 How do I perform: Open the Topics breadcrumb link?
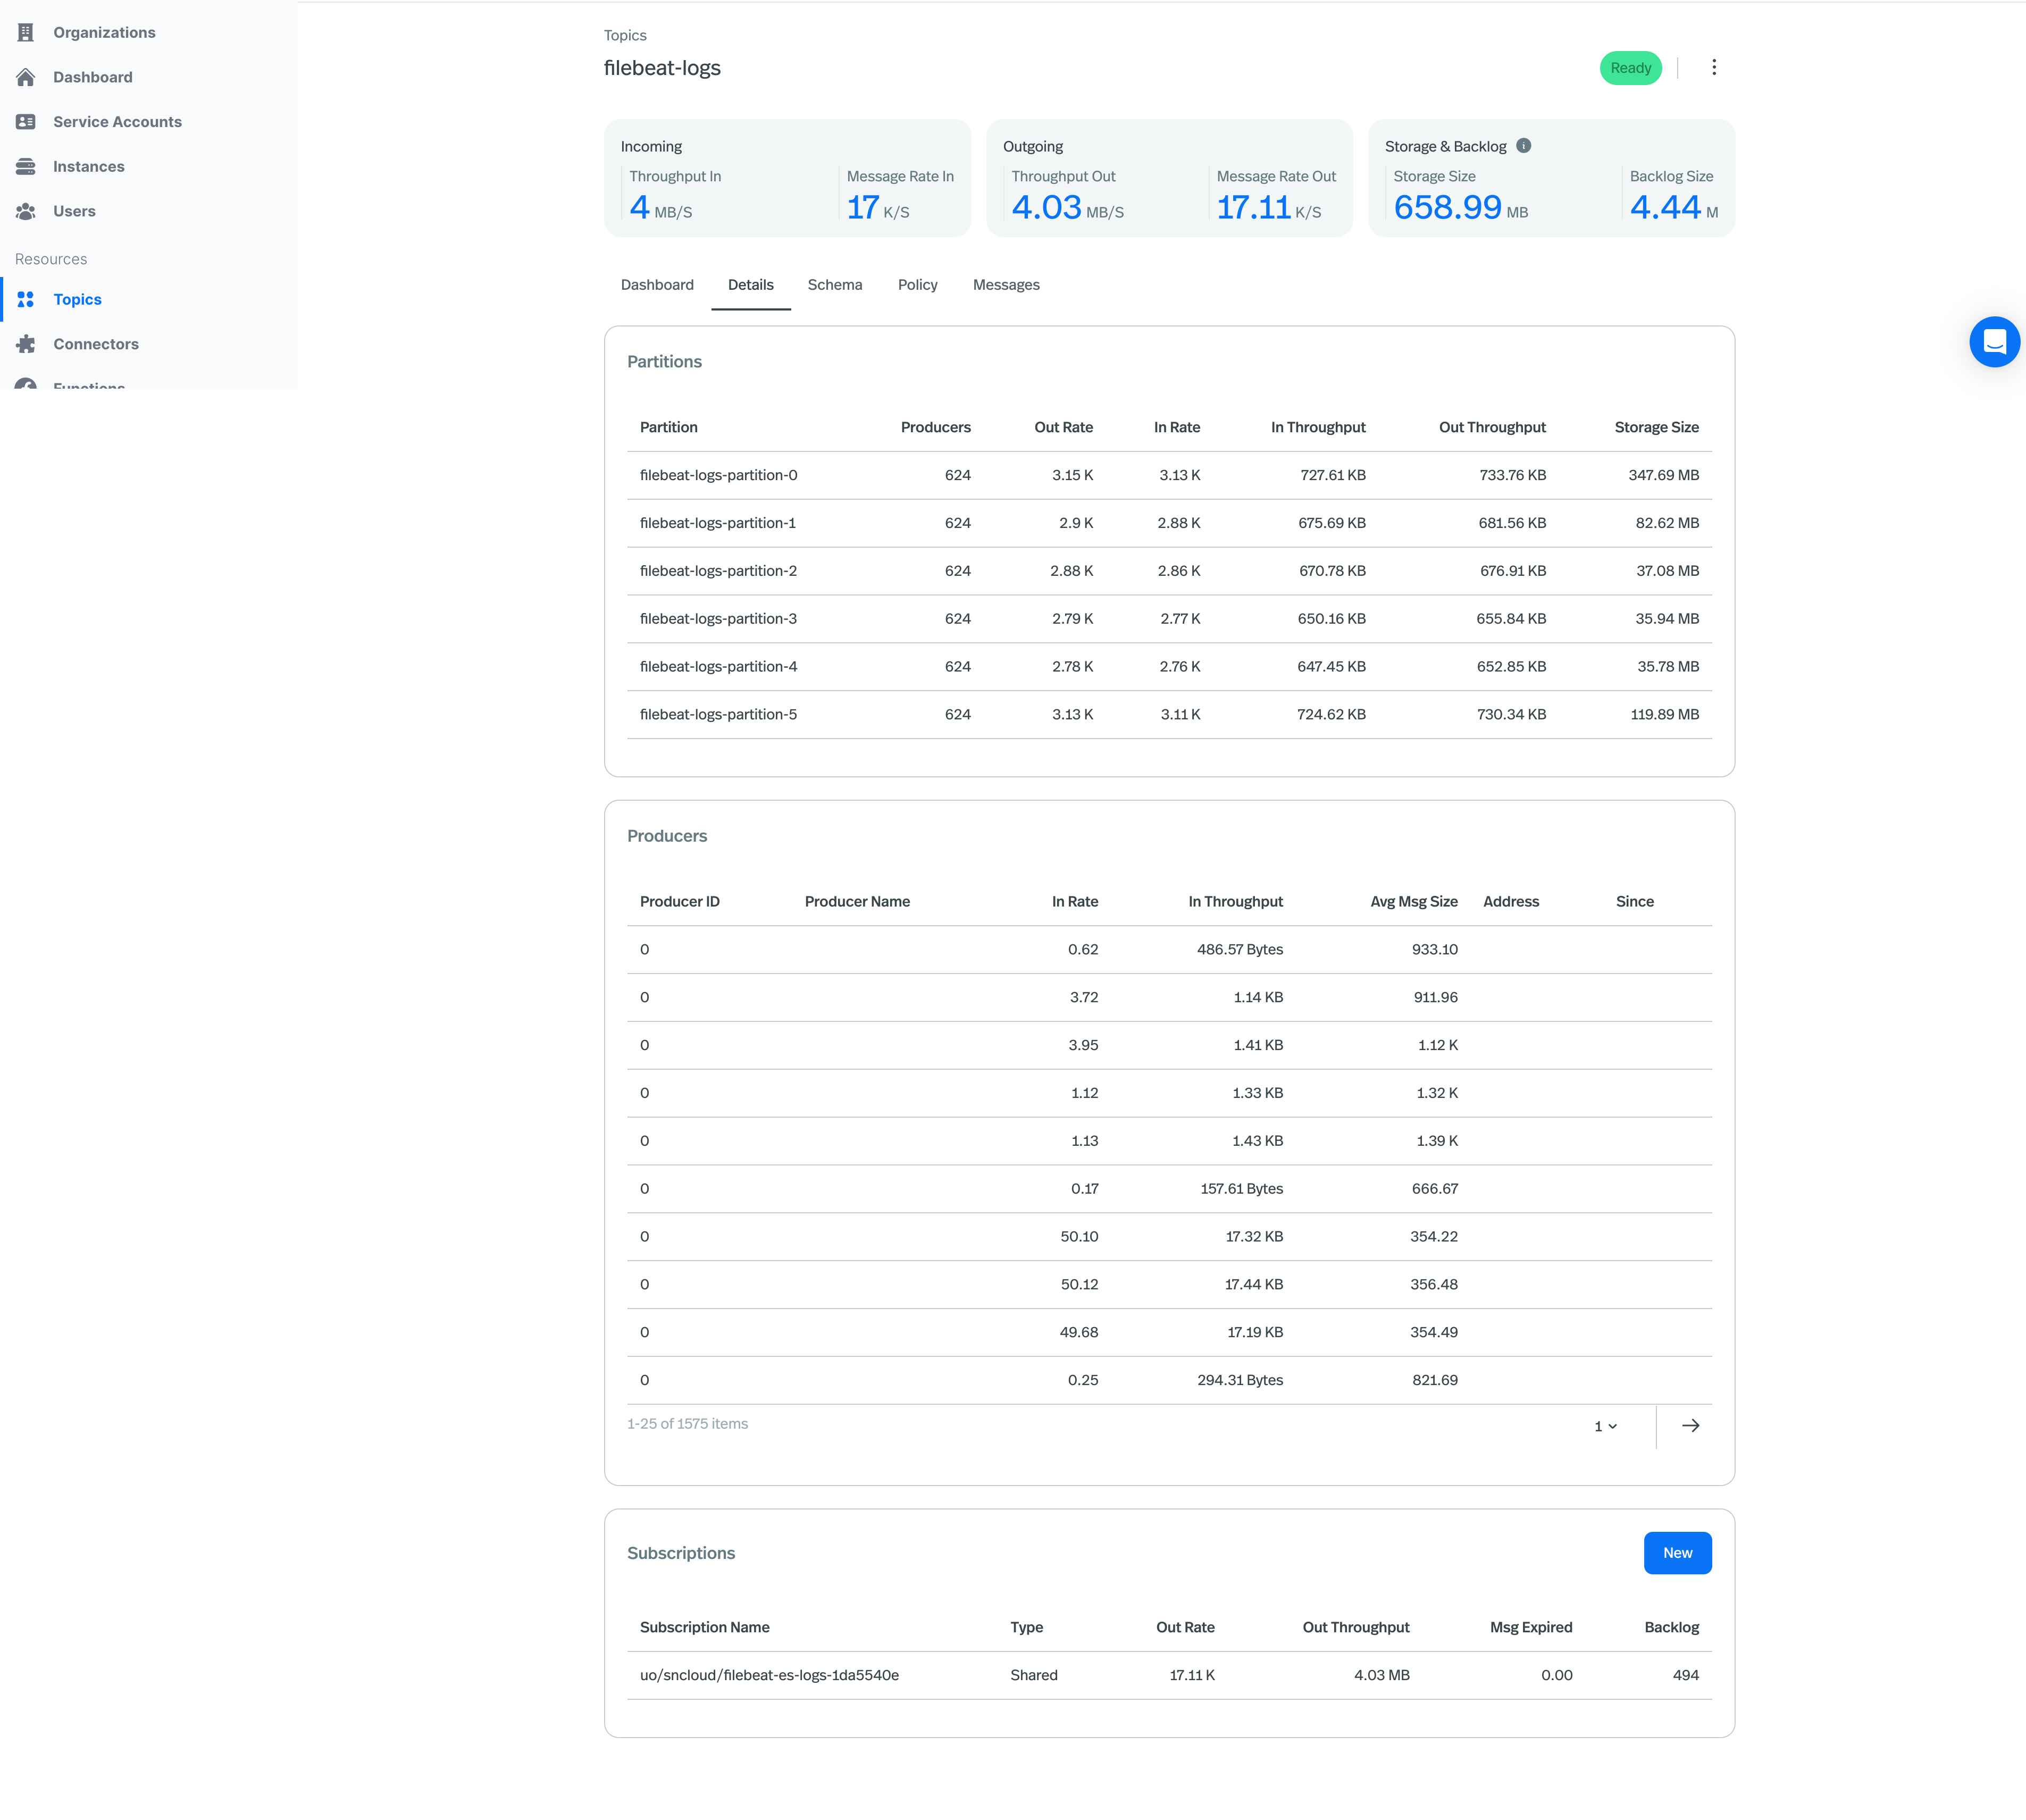point(625,35)
